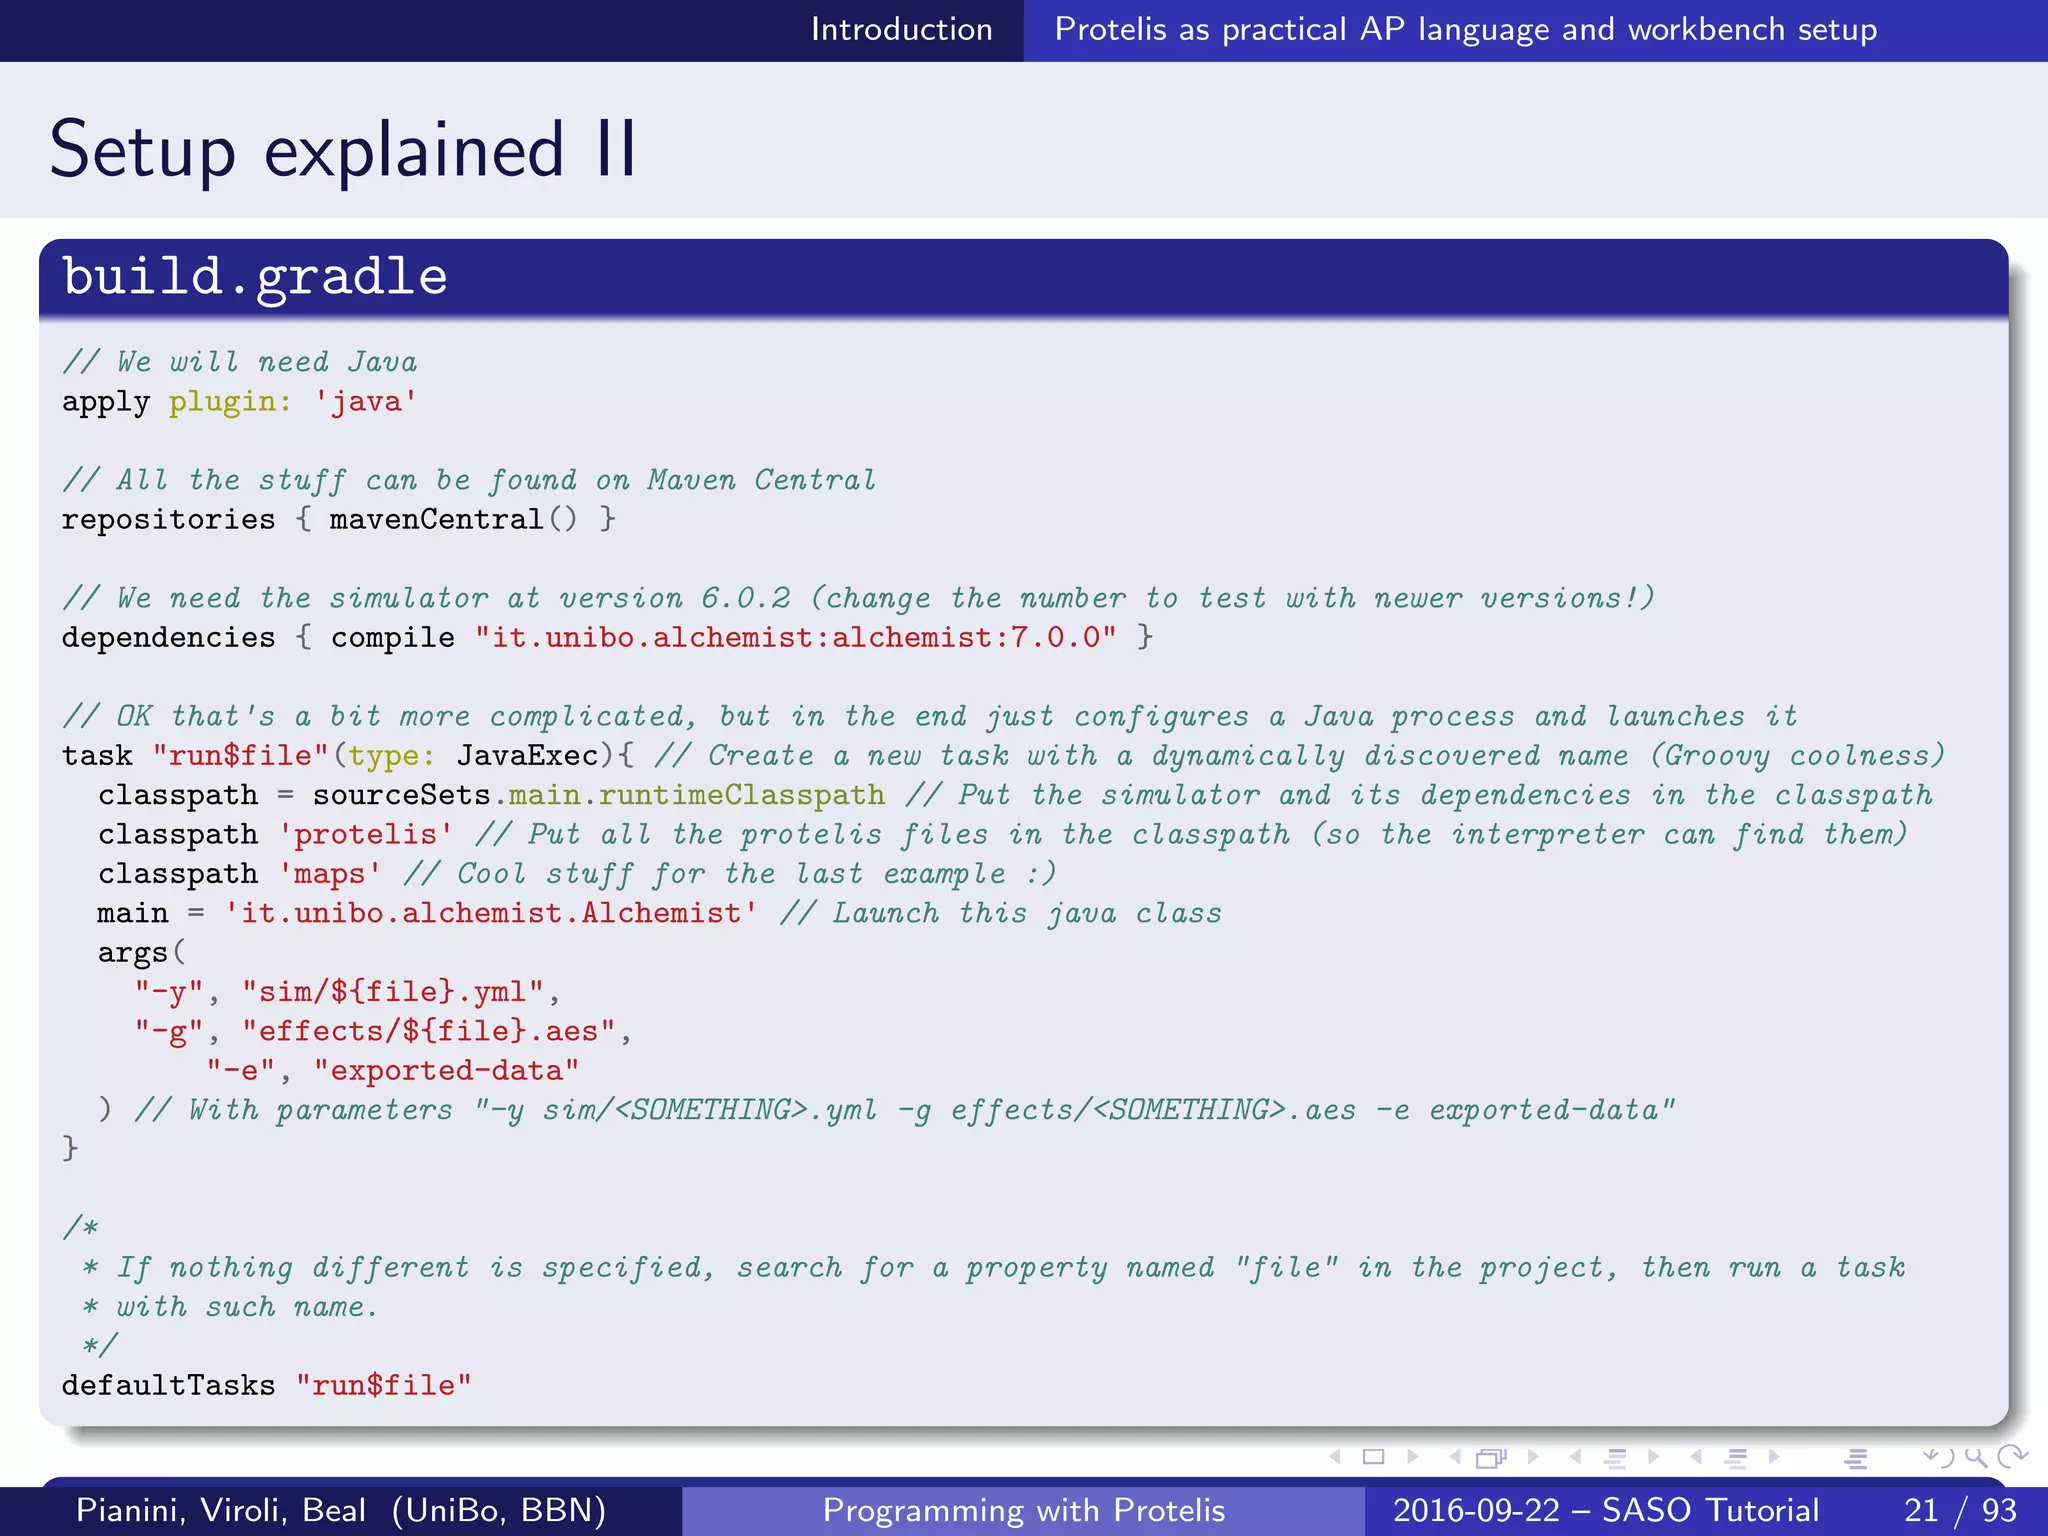This screenshot has height=1536, width=2048.
Task: Go to next subsection arrow
Action: pyautogui.click(x=1654, y=1457)
